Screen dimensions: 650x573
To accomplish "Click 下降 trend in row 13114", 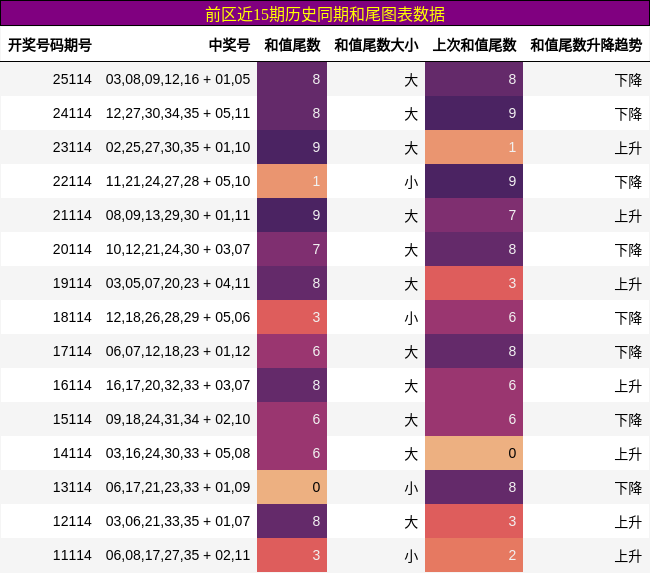I will [628, 488].
